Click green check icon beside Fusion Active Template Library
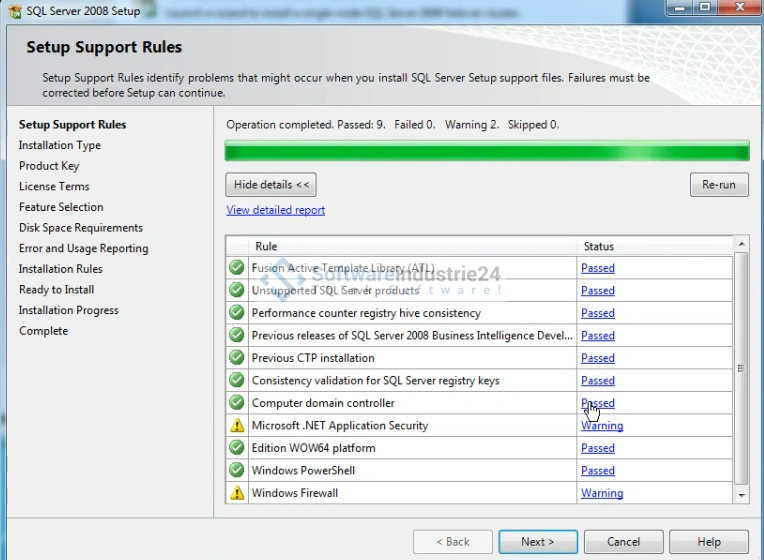The width and height of the screenshot is (764, 560). point(237,268)
